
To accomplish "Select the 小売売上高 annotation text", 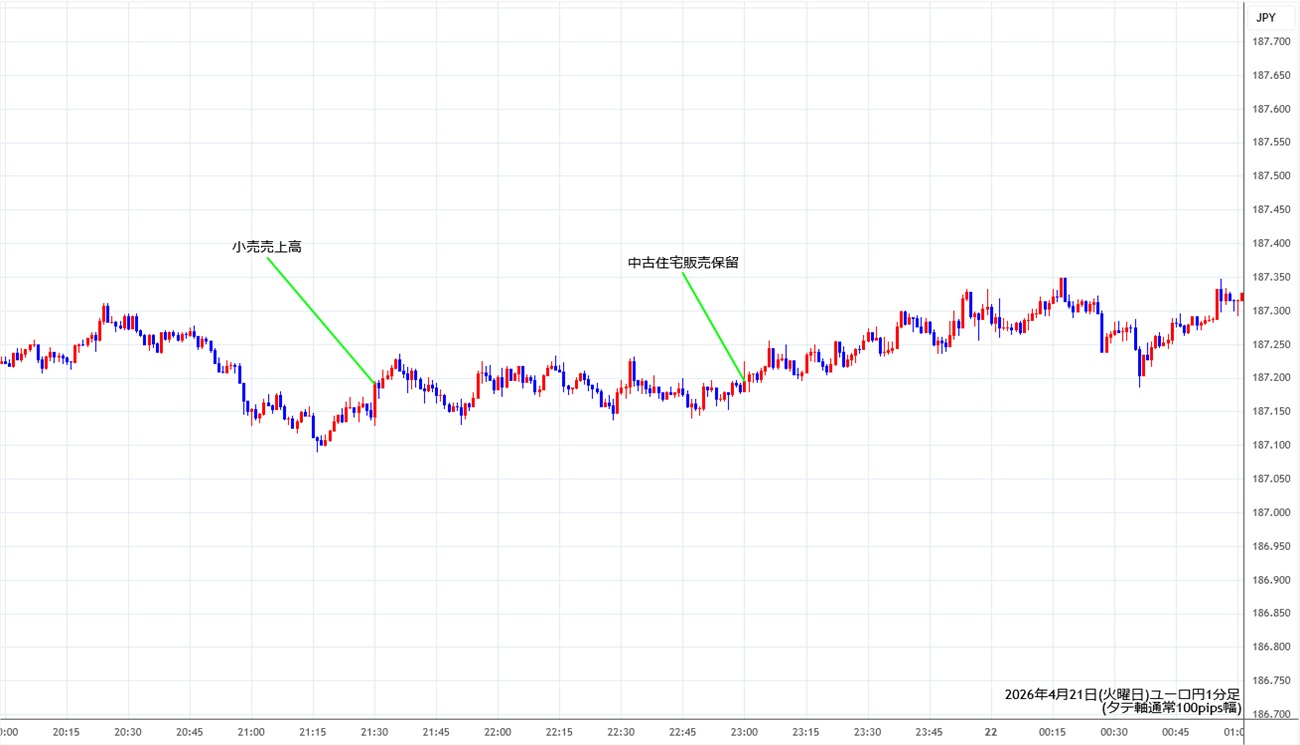I will (x=266, y=246).
